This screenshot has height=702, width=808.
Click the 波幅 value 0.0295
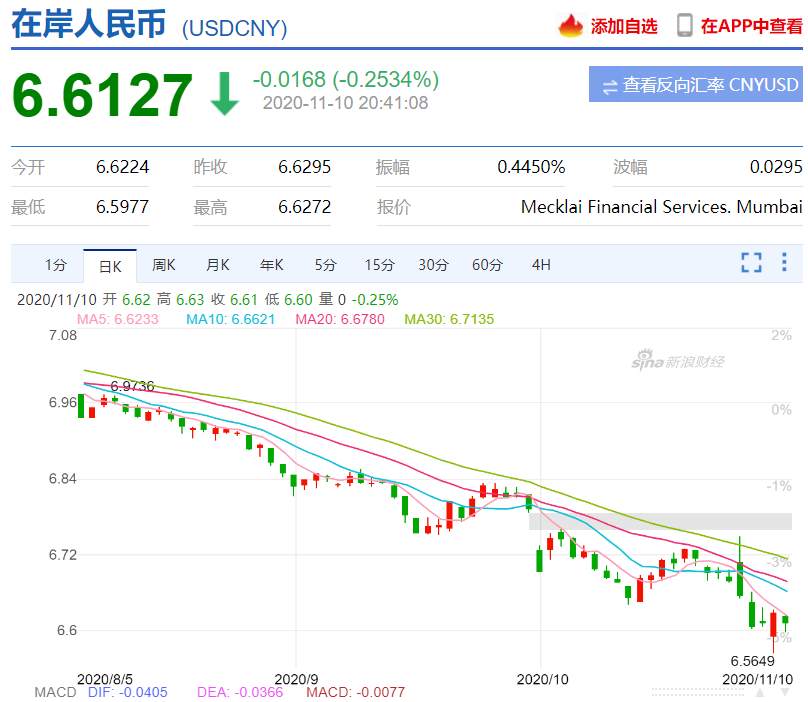[x=776, y=167]
